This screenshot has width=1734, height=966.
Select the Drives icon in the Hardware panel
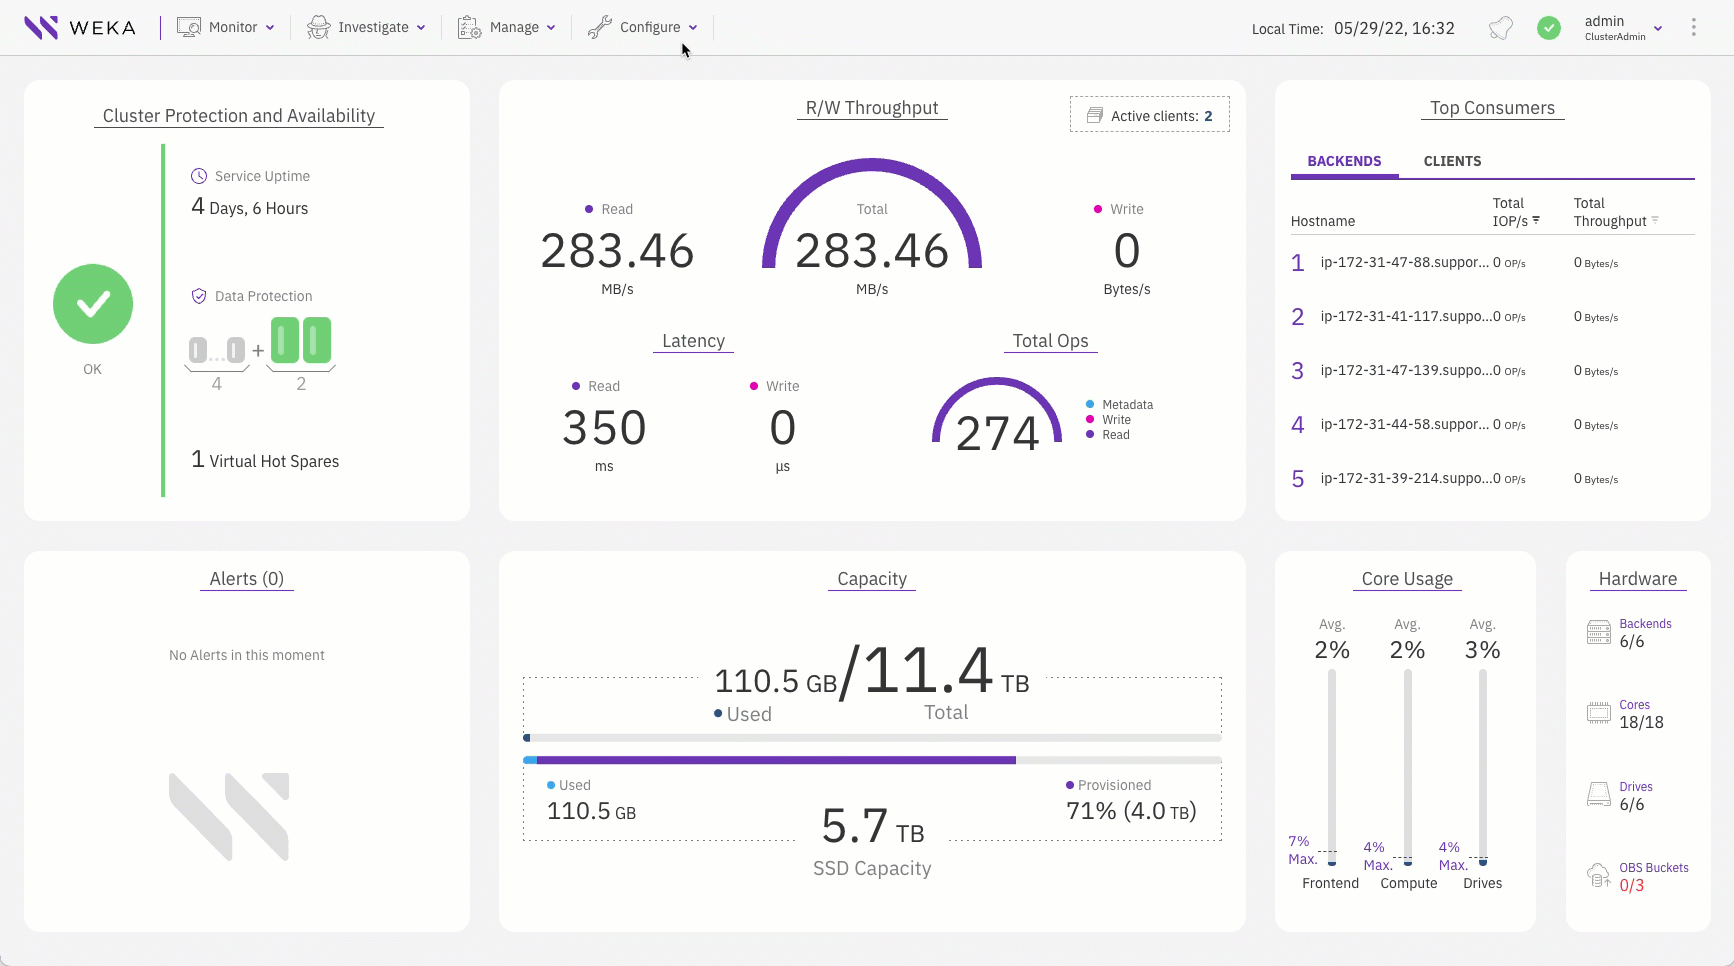1598,793
